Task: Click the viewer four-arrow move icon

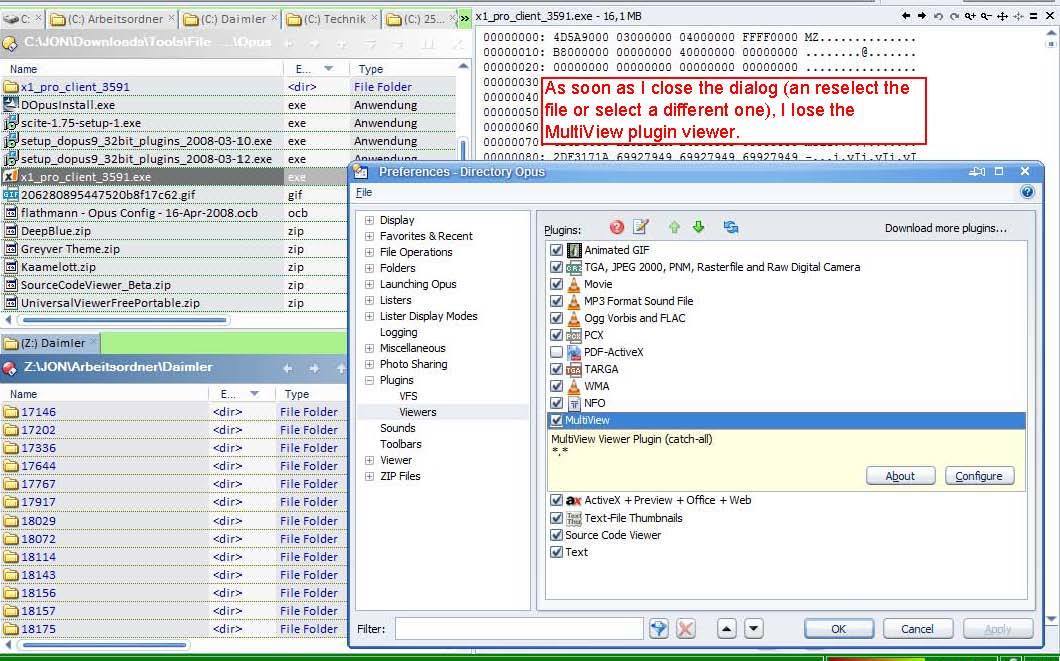Action: [1003, 16]
